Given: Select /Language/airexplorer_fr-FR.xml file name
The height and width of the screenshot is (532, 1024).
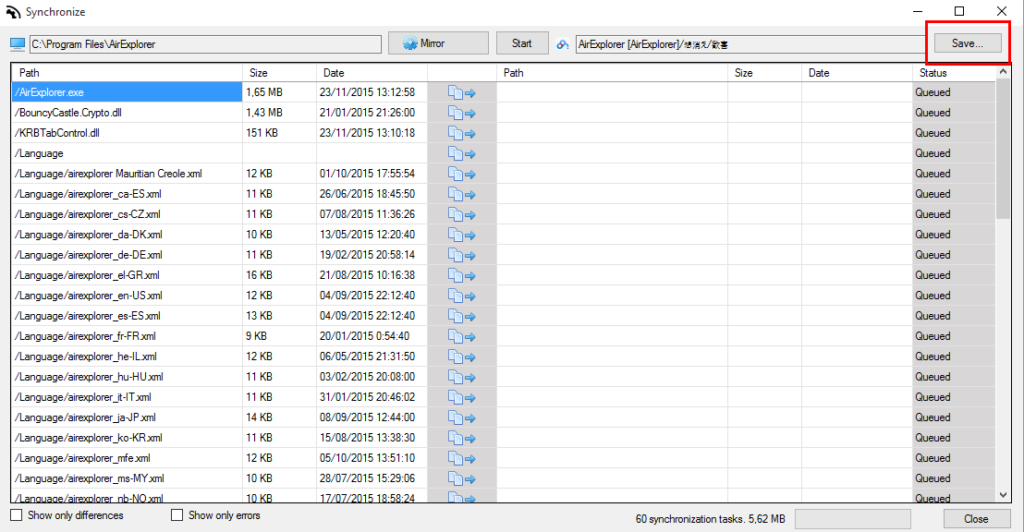Looking at the screenshot, I should click(x=86, y=336).
